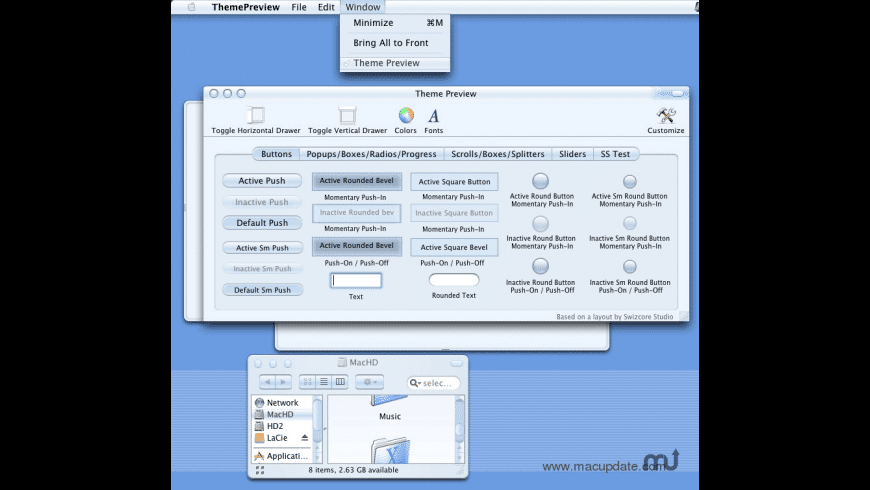Open the ThemePreview application menu
Image resolution: width=870 pixels, height=490 pixels.
(x=245, y=7)
